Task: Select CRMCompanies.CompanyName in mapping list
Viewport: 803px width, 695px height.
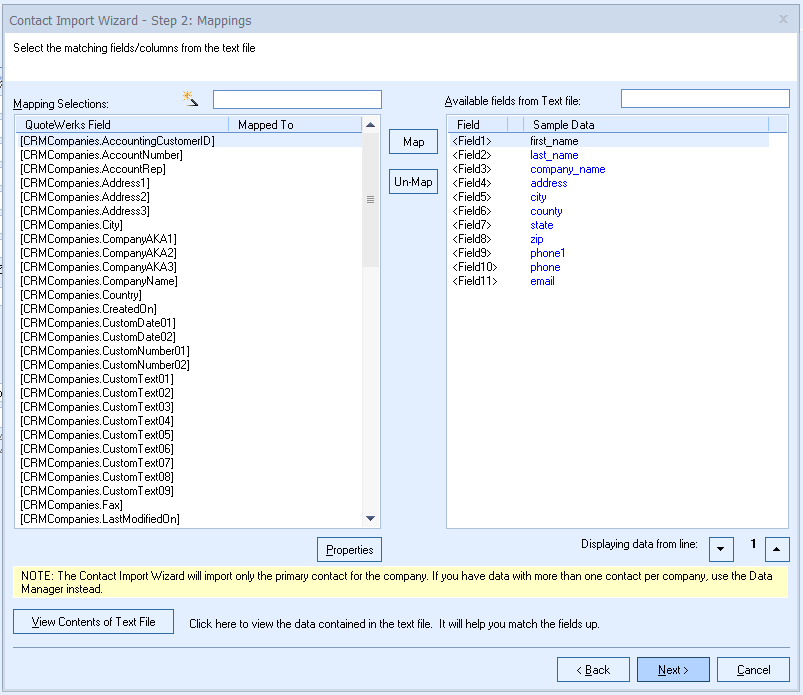Action: point(99,281)
